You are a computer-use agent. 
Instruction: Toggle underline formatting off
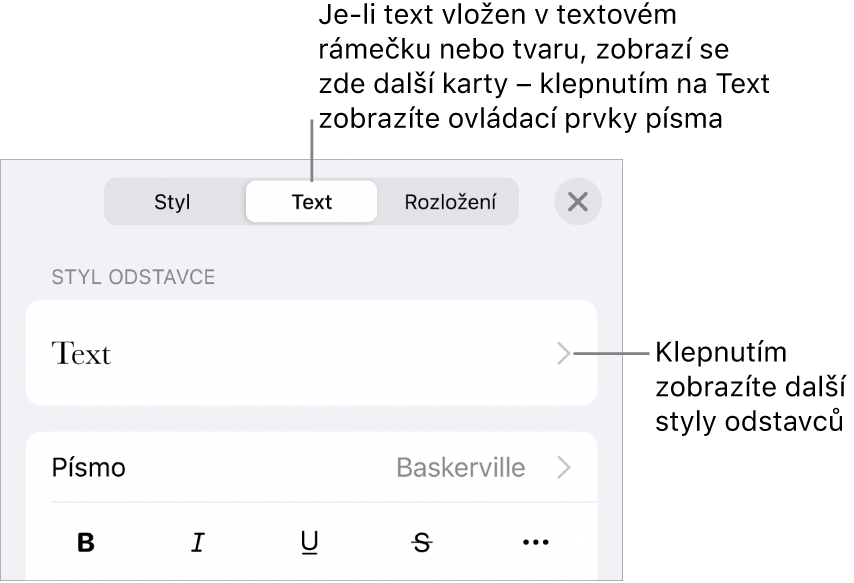(310, 544)
